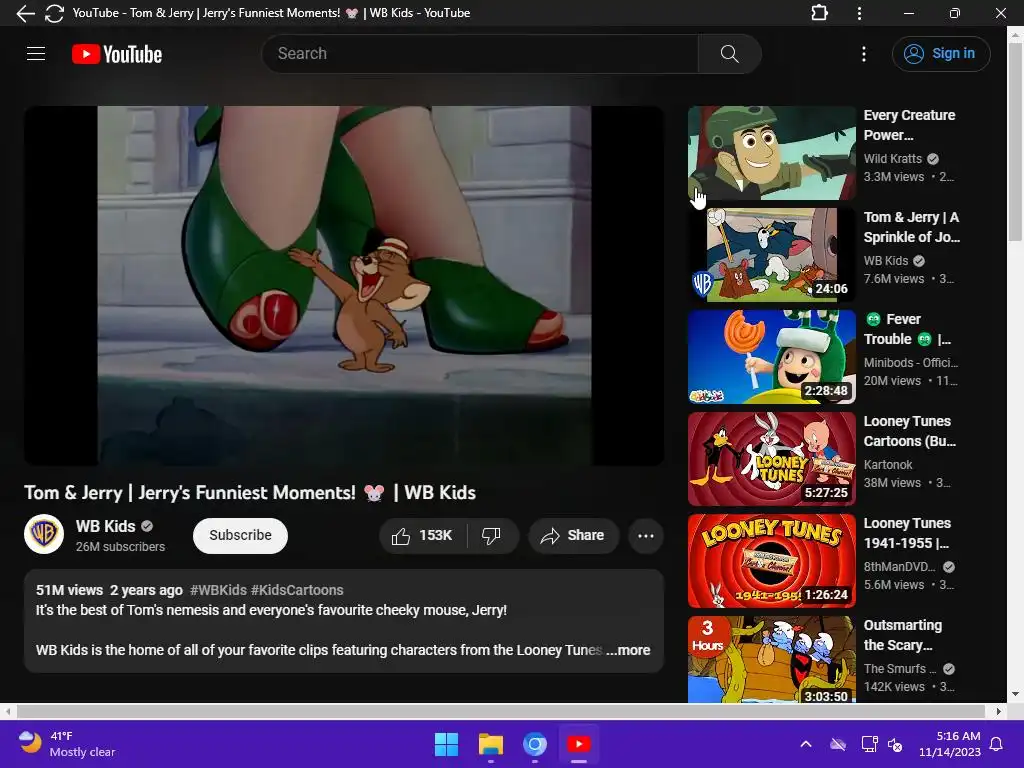Reload the page with refresh icon
The height and width of the screenshot is (768, 1024).
click(x=54, y=13)
